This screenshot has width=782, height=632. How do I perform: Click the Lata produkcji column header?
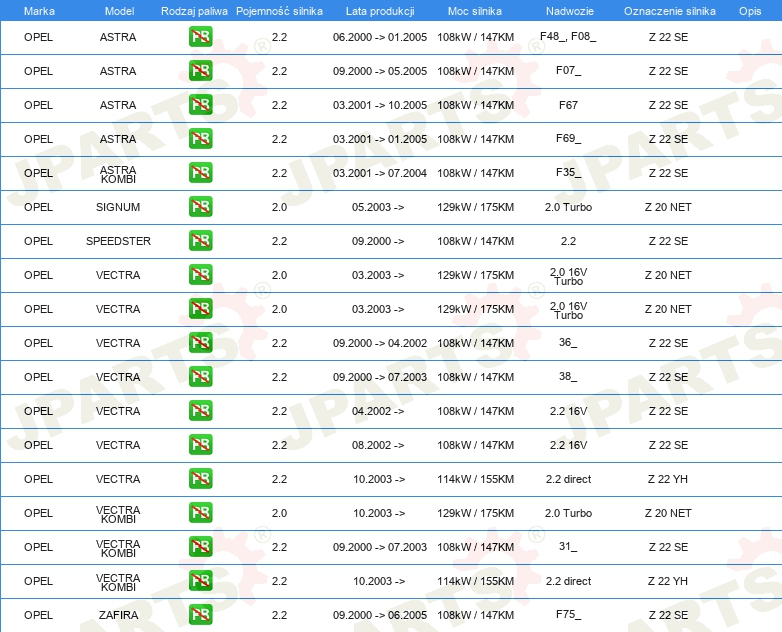(x=380, y=11)
